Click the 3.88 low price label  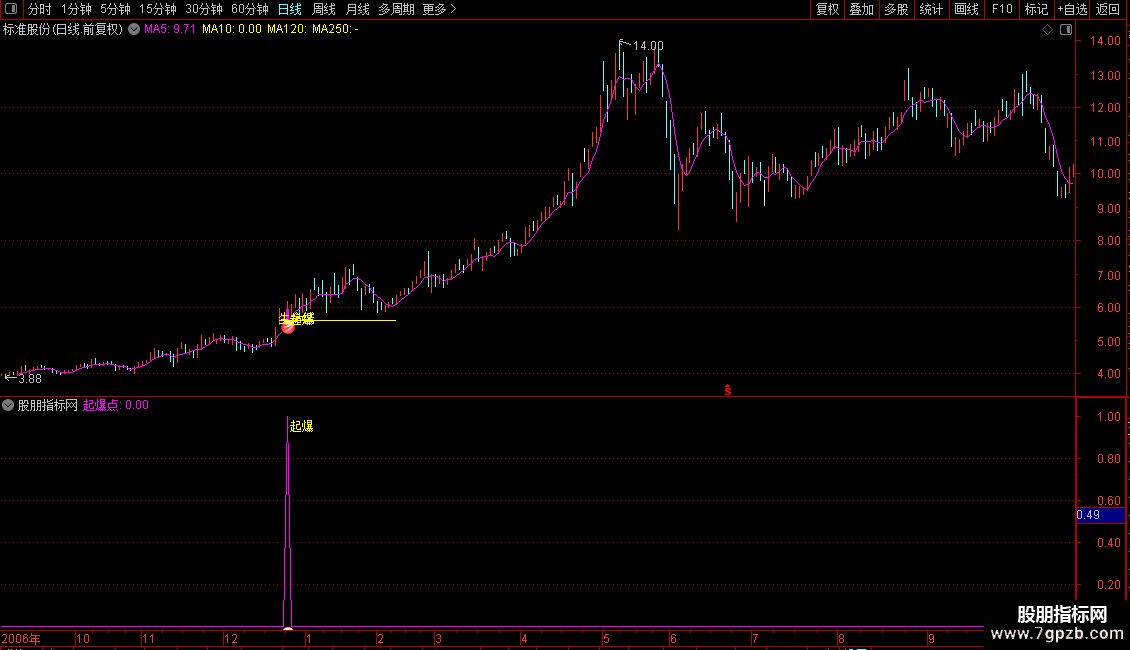click(30, 378)
